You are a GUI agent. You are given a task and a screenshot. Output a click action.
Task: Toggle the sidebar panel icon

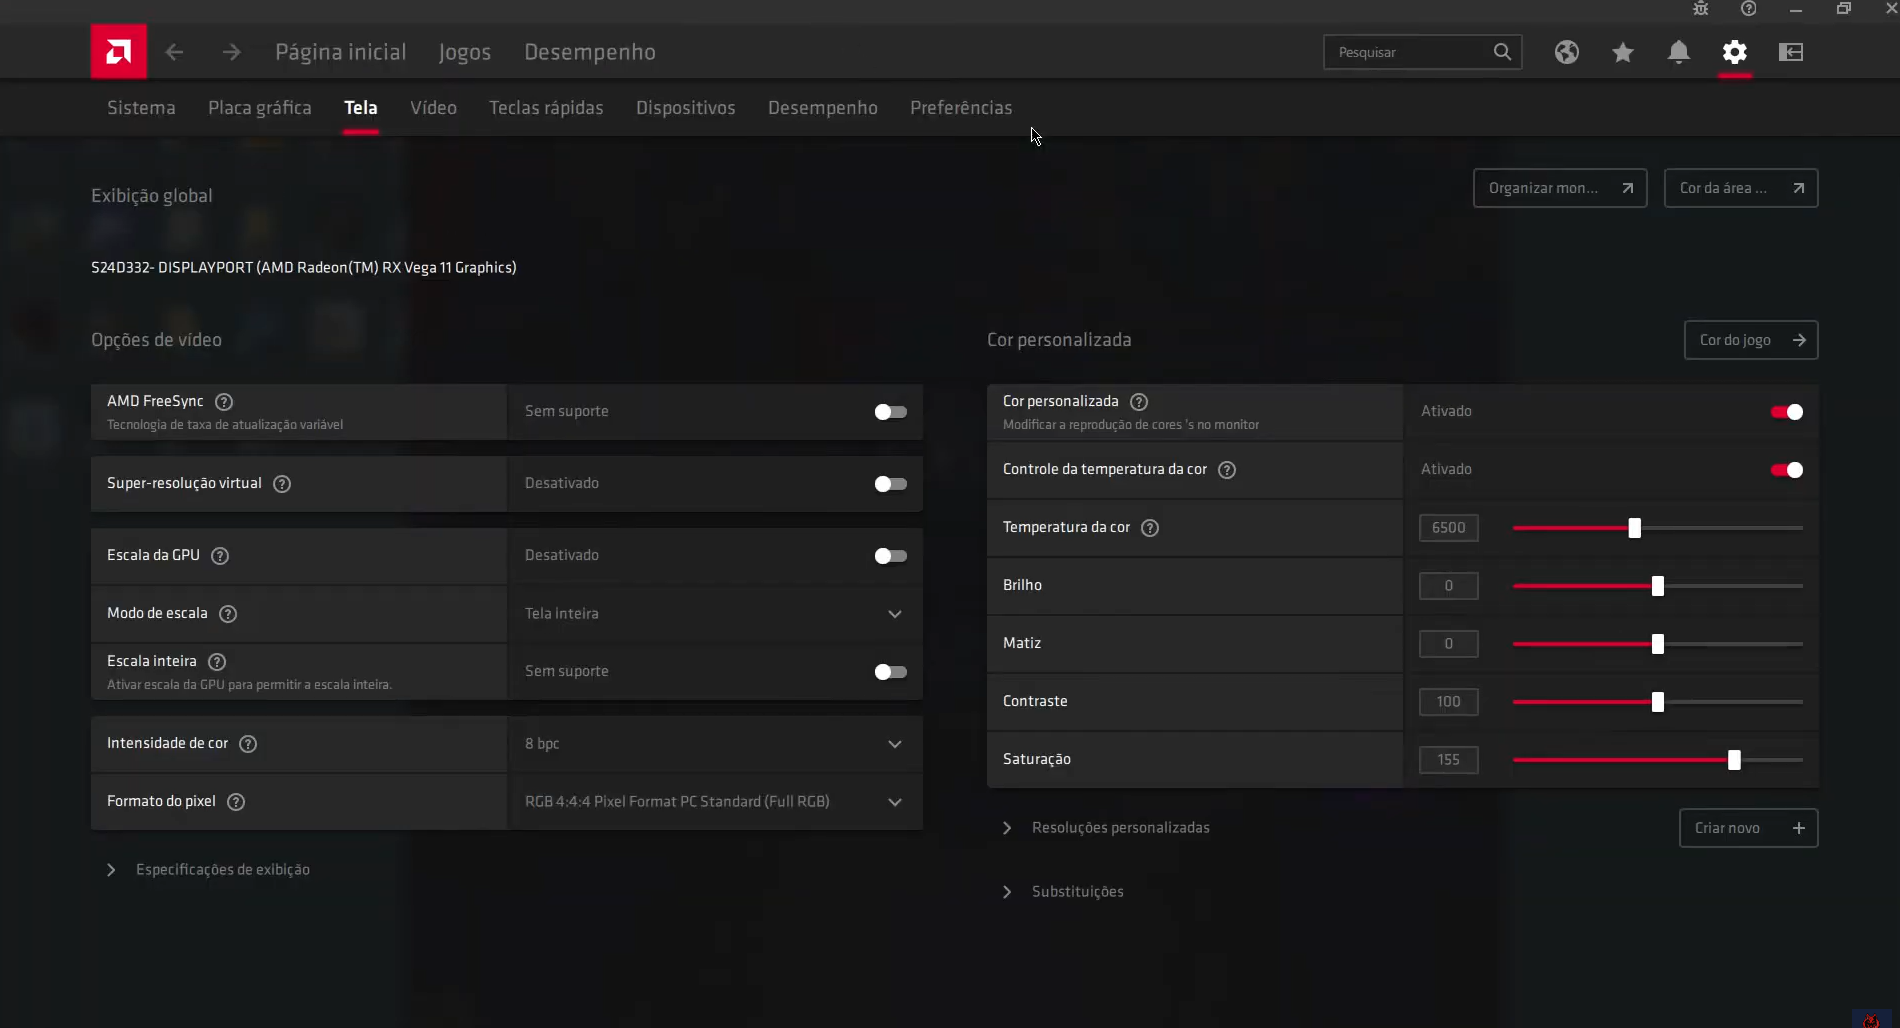tap(1791, 52)
